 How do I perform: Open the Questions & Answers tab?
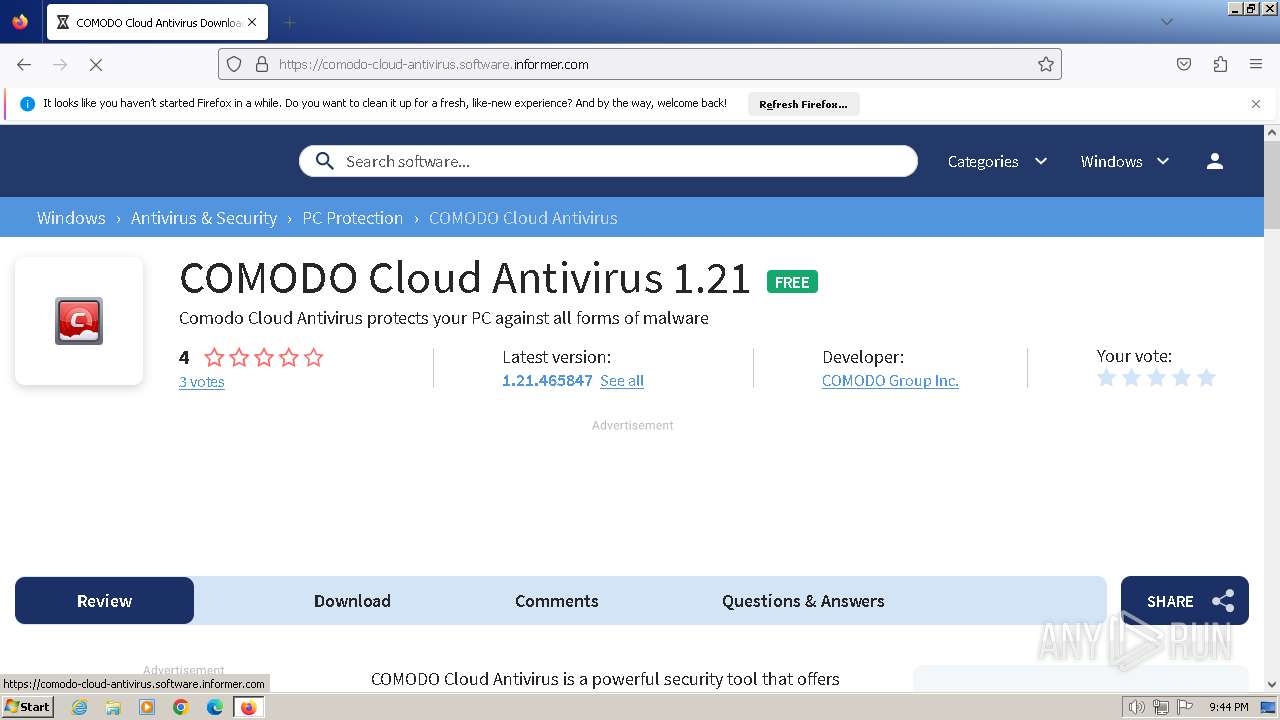pos(803,601)
